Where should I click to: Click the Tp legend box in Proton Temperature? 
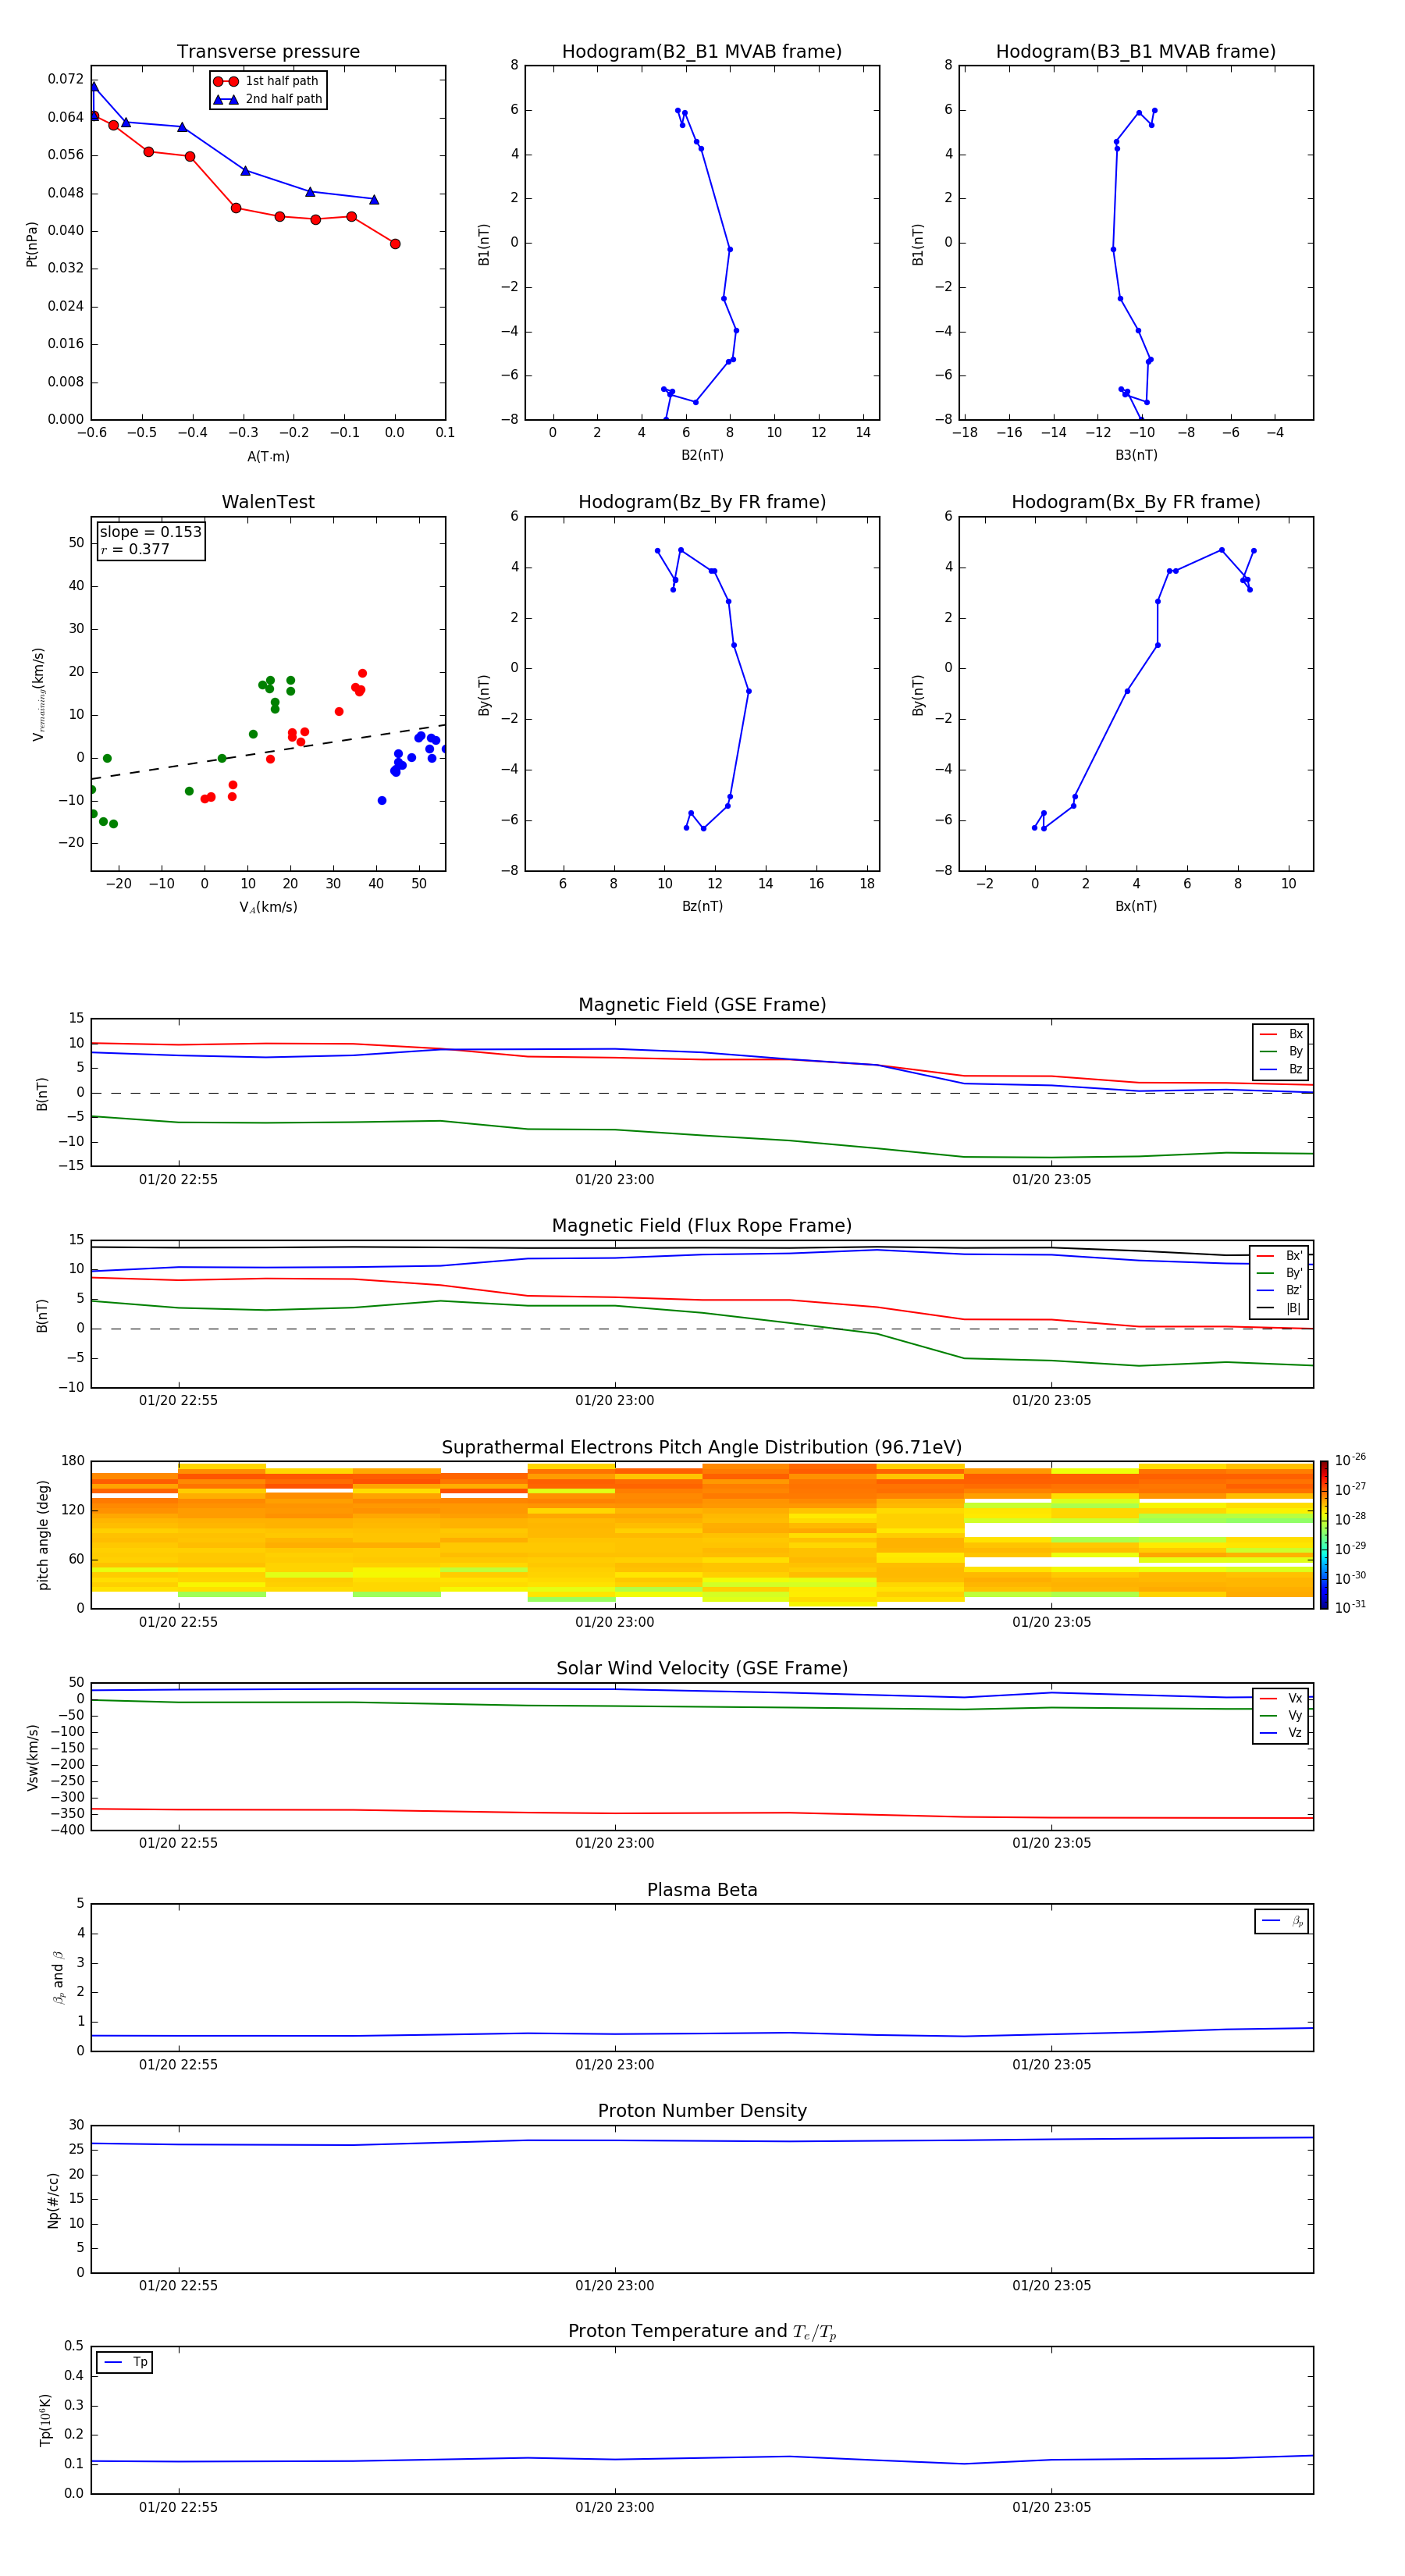[124, 2362]
